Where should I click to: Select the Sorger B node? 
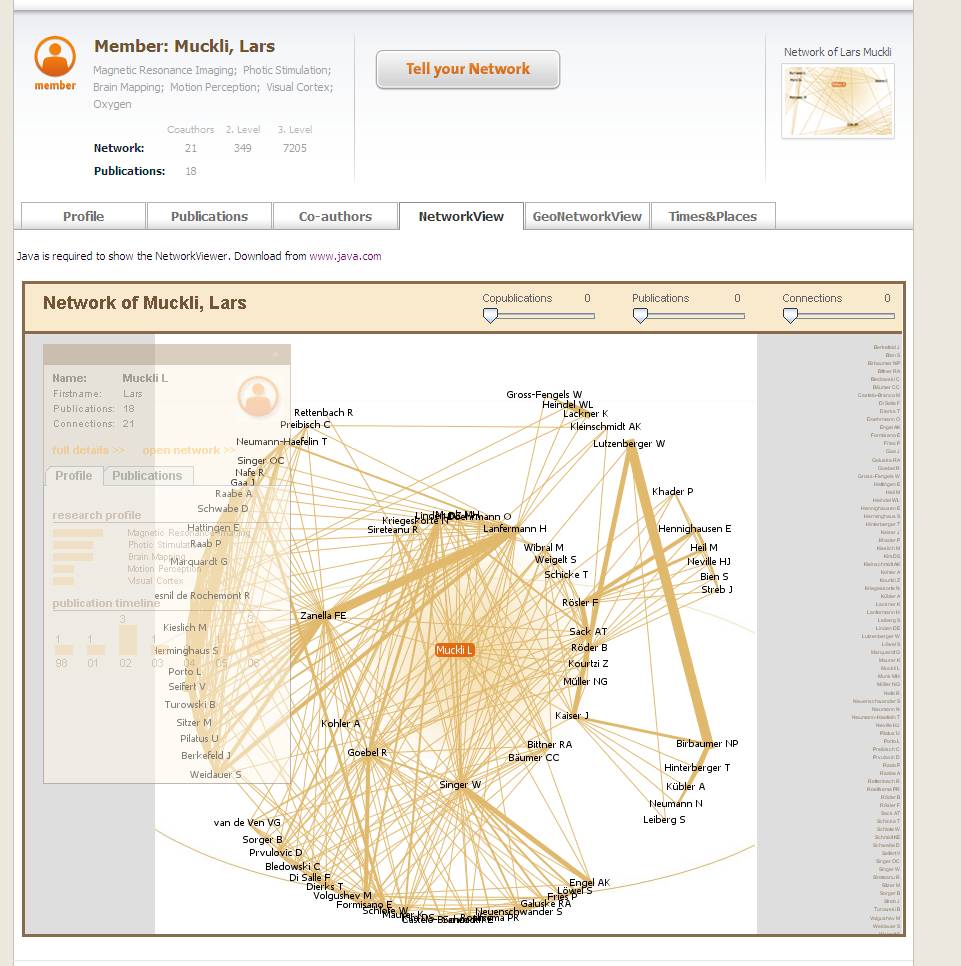262,840
